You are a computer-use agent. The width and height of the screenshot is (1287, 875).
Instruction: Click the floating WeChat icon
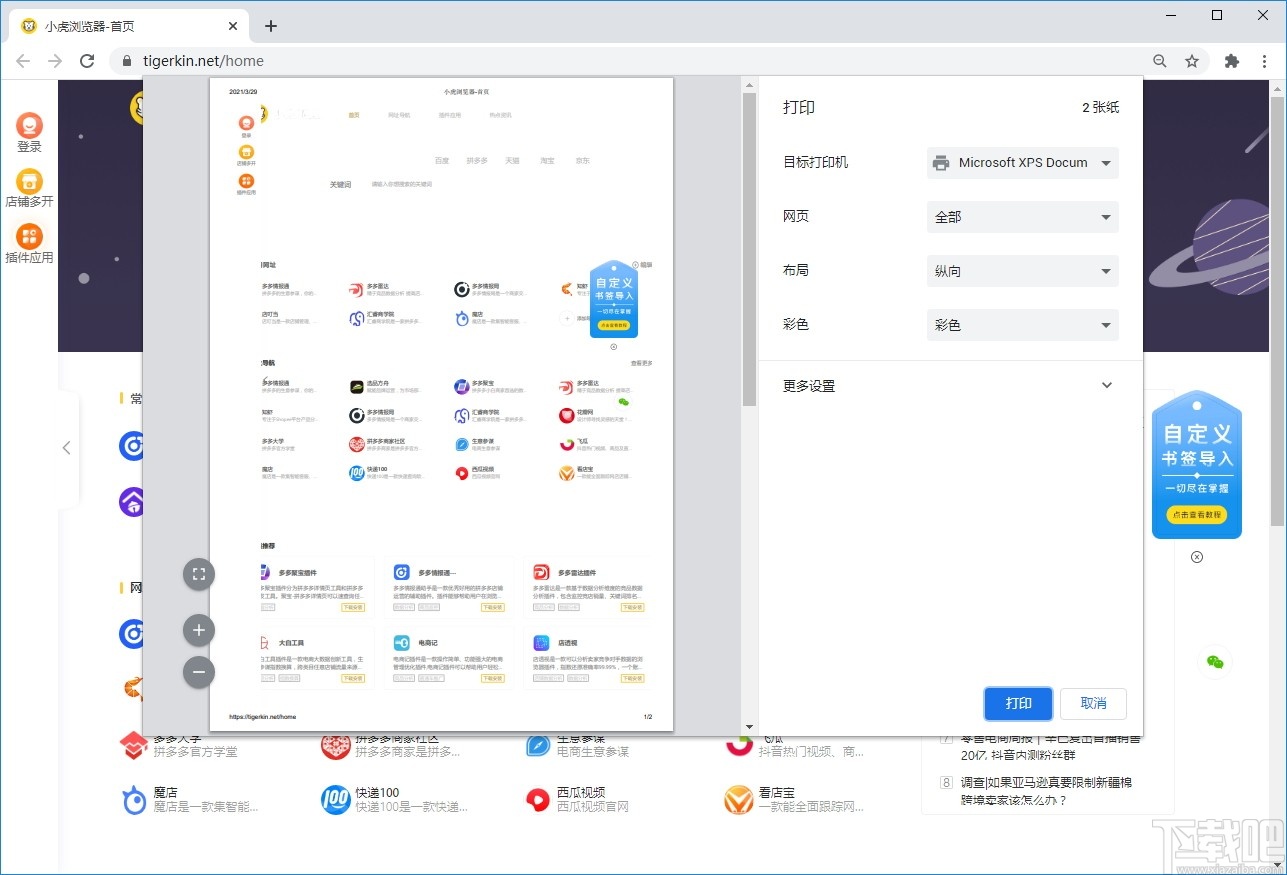pos(1215,660)
